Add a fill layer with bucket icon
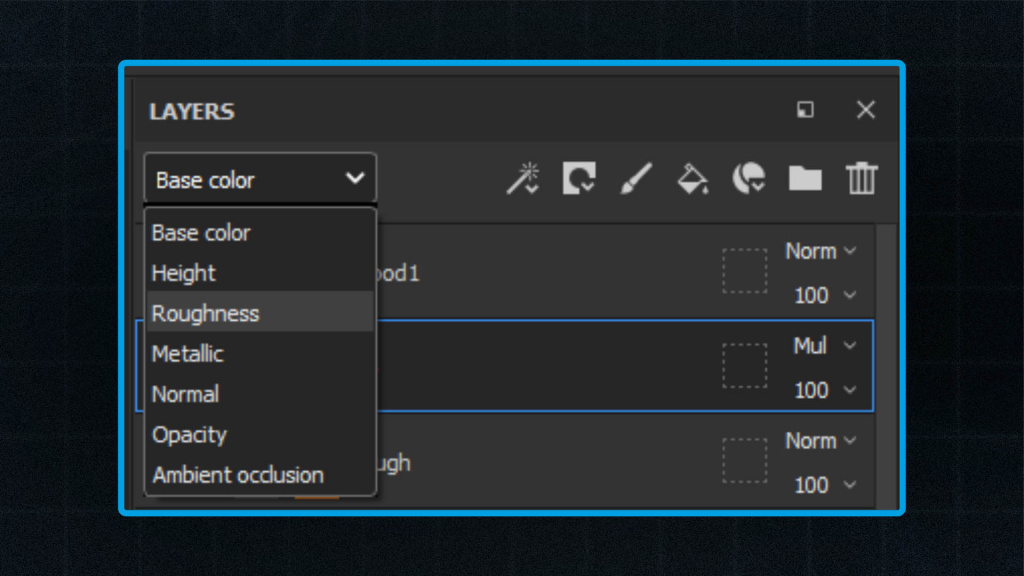1024x576 pixels. pyautogui.click(x=692, y=178)
